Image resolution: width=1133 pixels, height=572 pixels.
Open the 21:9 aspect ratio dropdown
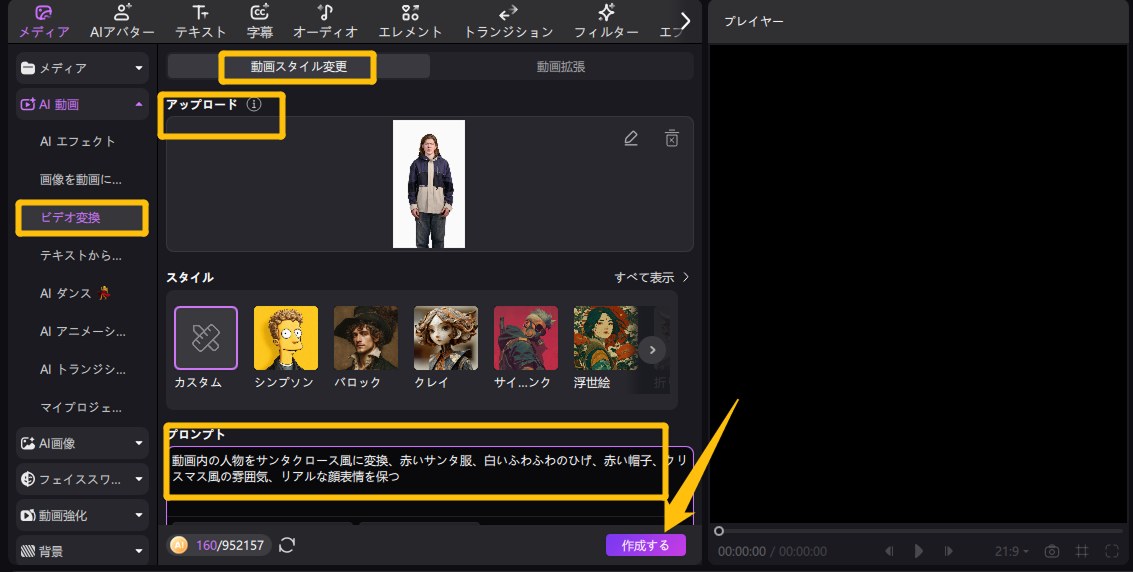(1011, 551)
